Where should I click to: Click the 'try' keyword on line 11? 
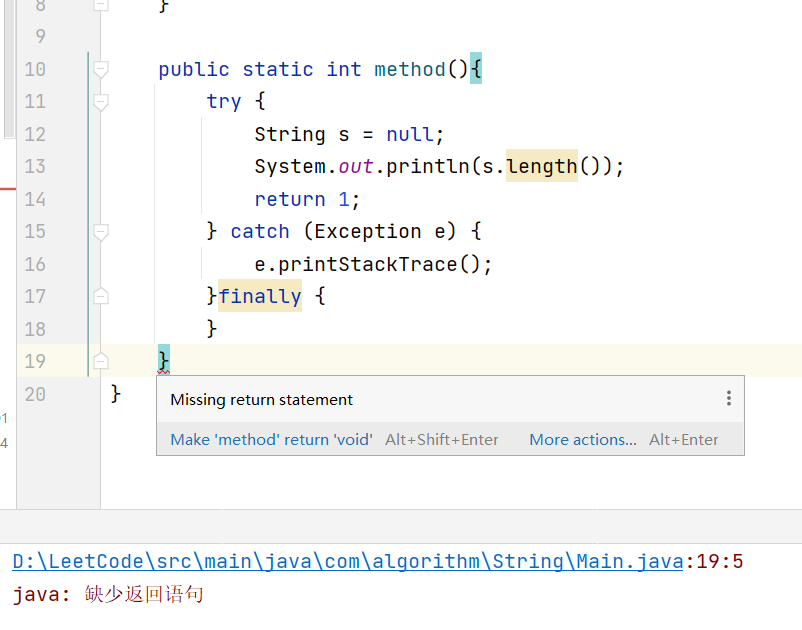point(224,102)
